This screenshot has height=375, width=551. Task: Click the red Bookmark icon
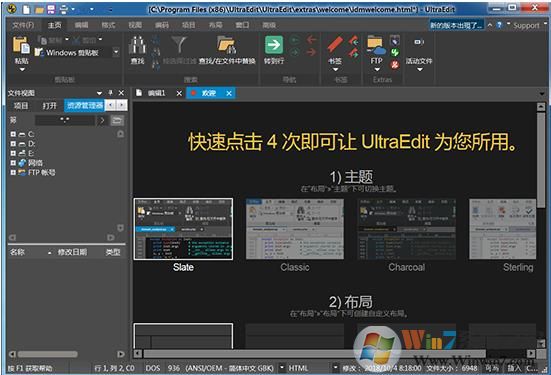[x=335, y=45]
